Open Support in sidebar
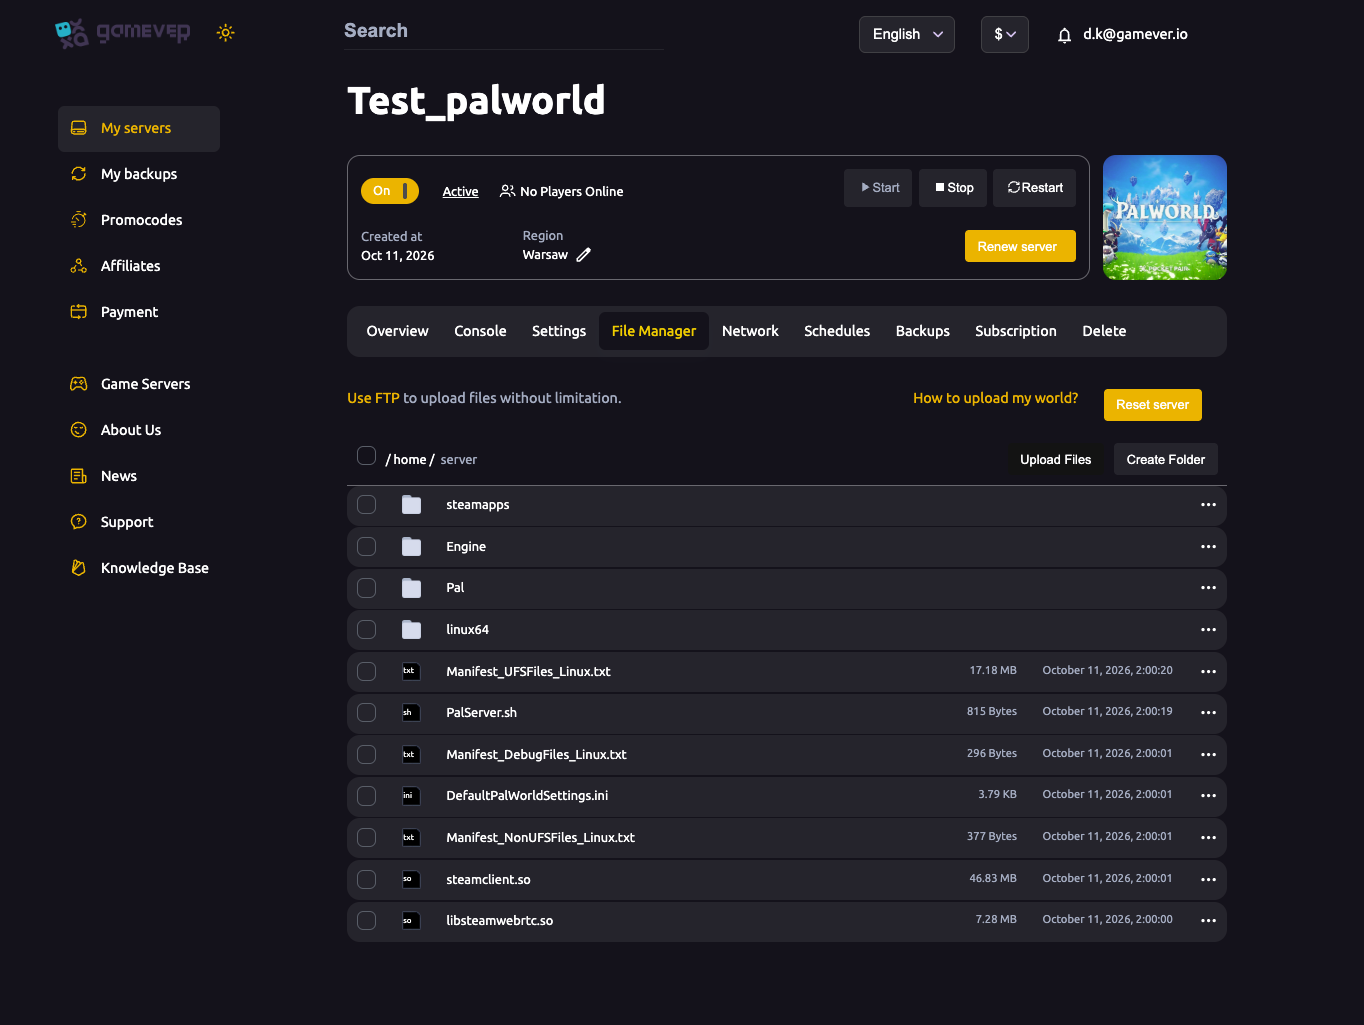This screenshot has height=1025, width=1364. click(x=139, y=522)
